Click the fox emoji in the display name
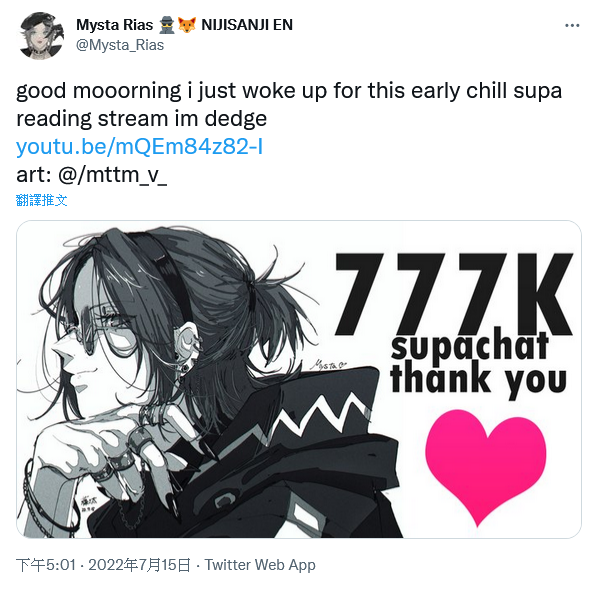This screenshot has width=598, height=591. pyautogui.click(x=187, y=25)
